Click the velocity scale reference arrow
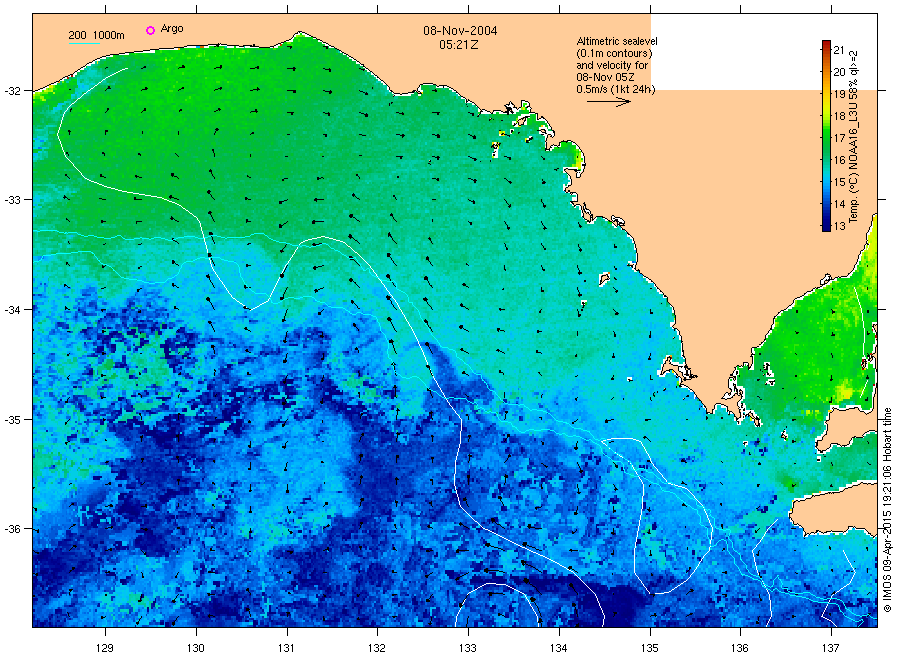Image resolution: width=900 pixels, height=660 pixels. coord(608,102)
